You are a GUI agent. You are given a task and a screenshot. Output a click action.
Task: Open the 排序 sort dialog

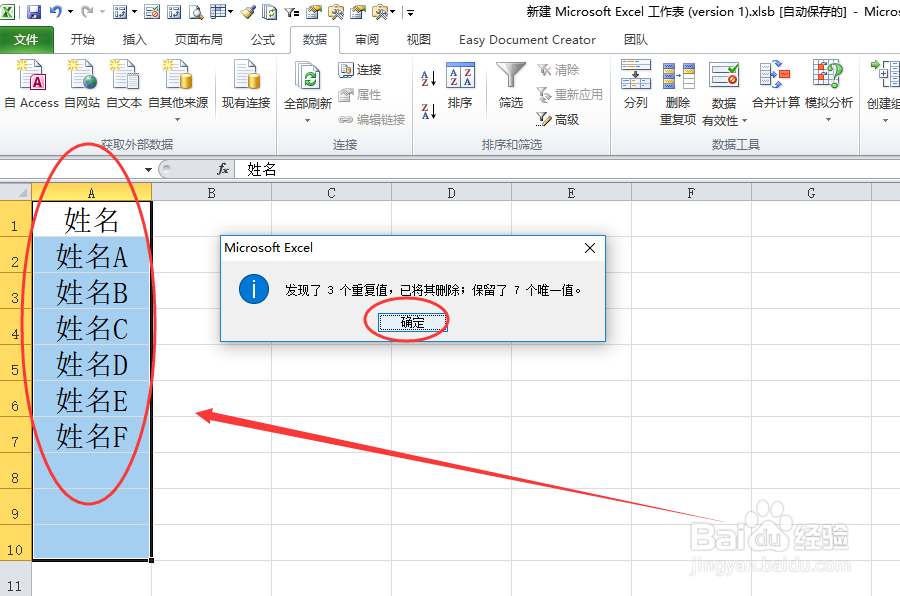460,86
